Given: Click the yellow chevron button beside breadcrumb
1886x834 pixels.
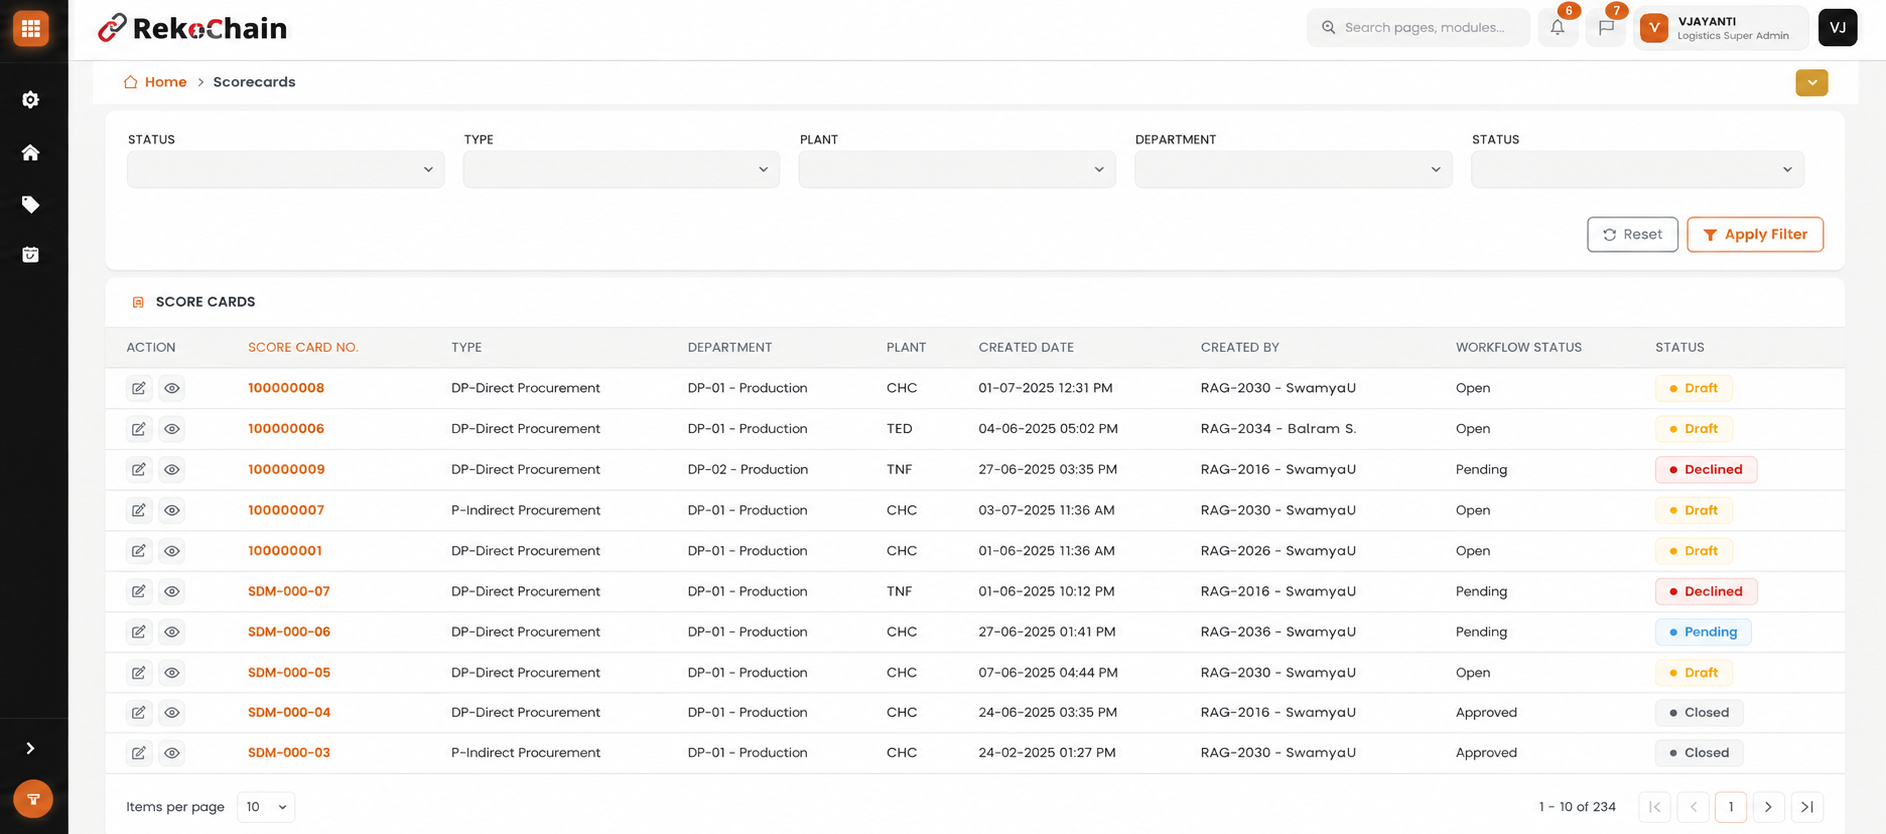Looking at the screenshot, I should click(x=1811, y=83).
